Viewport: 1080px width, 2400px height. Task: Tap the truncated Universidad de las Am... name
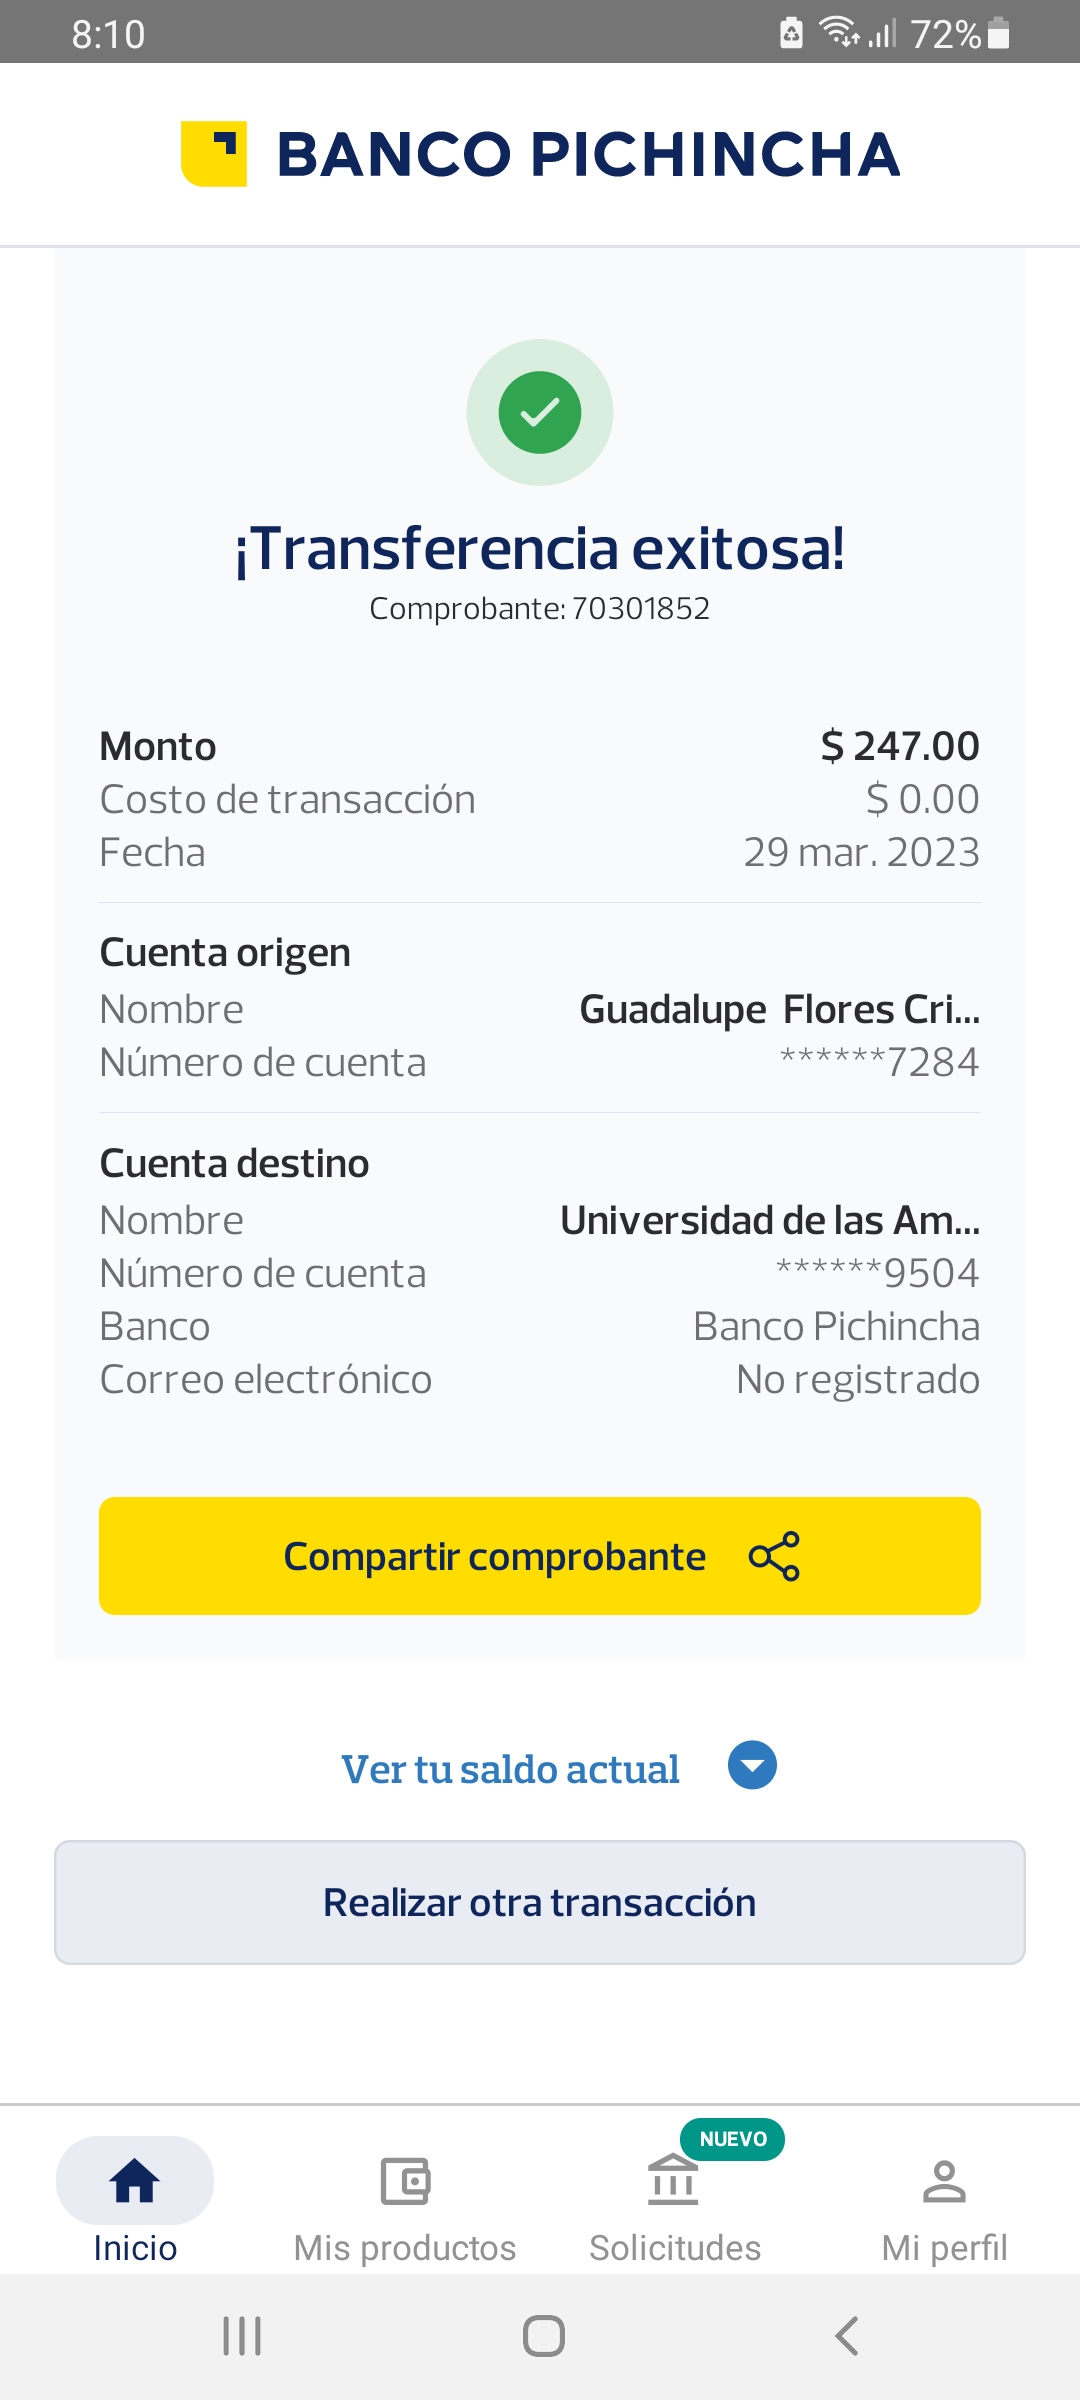pyautogui.click(x=770, y=1220)
